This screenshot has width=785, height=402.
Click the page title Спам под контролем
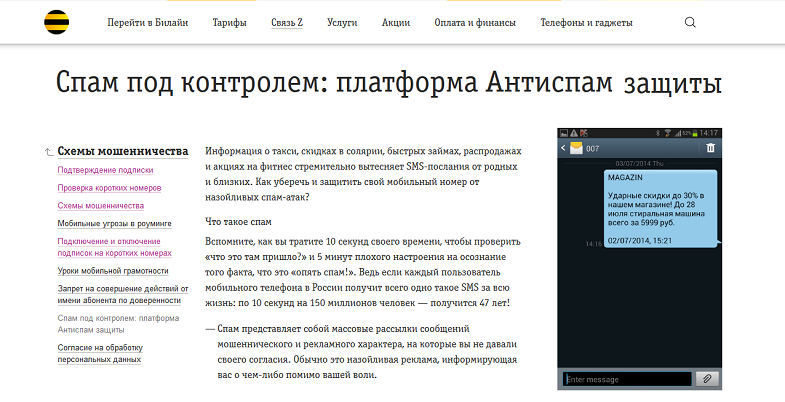[x=388, y=83]
